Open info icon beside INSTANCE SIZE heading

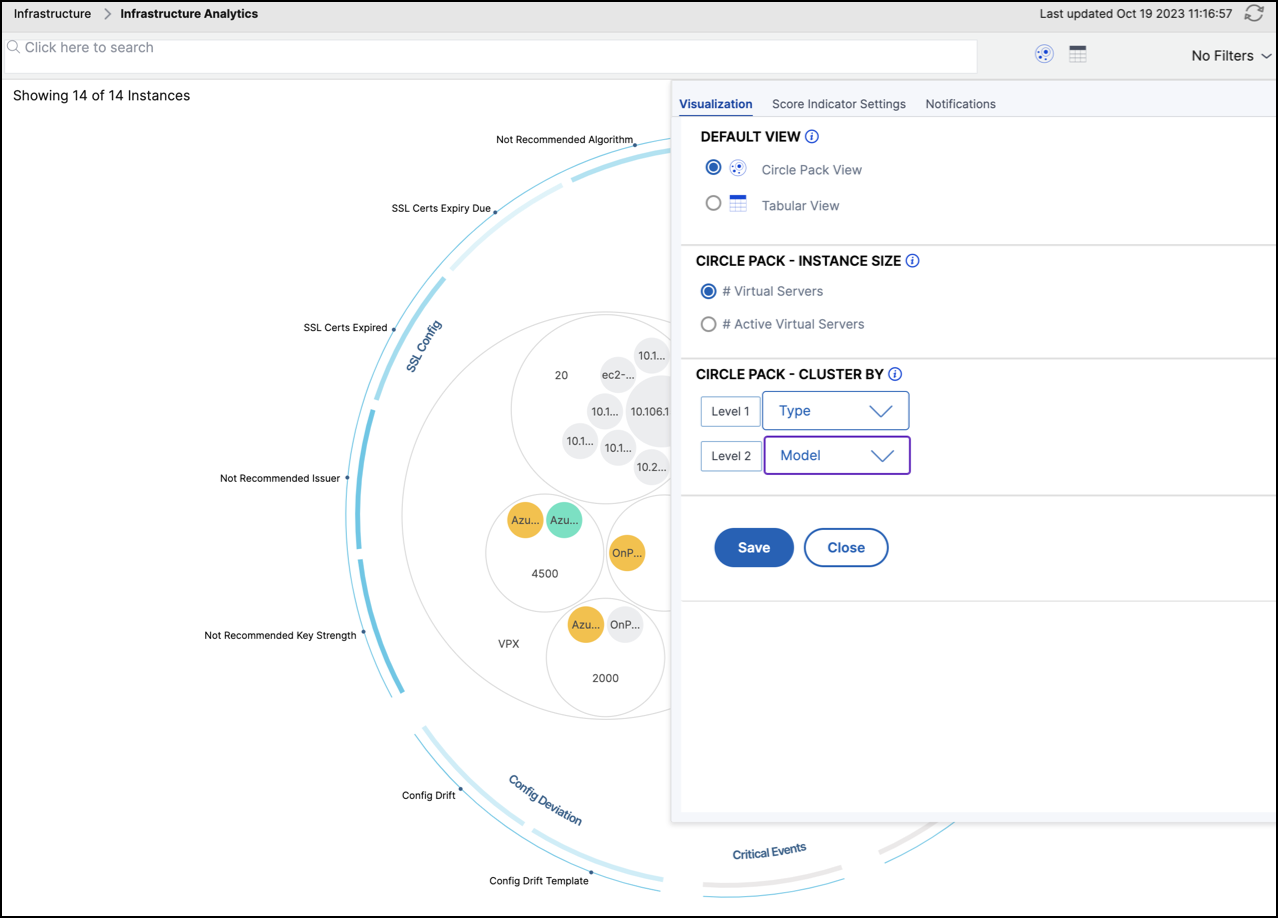pos(912,260)
